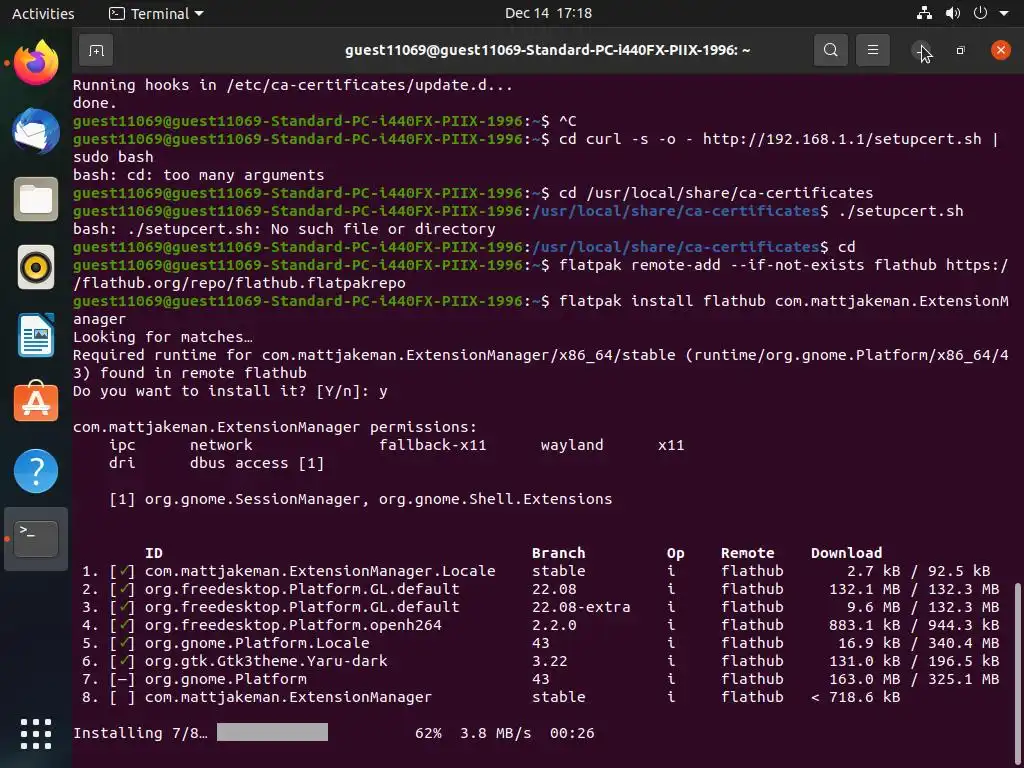This screenshot has height=768, width=1024.
Task: Open LibreOffice Writer from the dock
Action: (x=36, y=335)
